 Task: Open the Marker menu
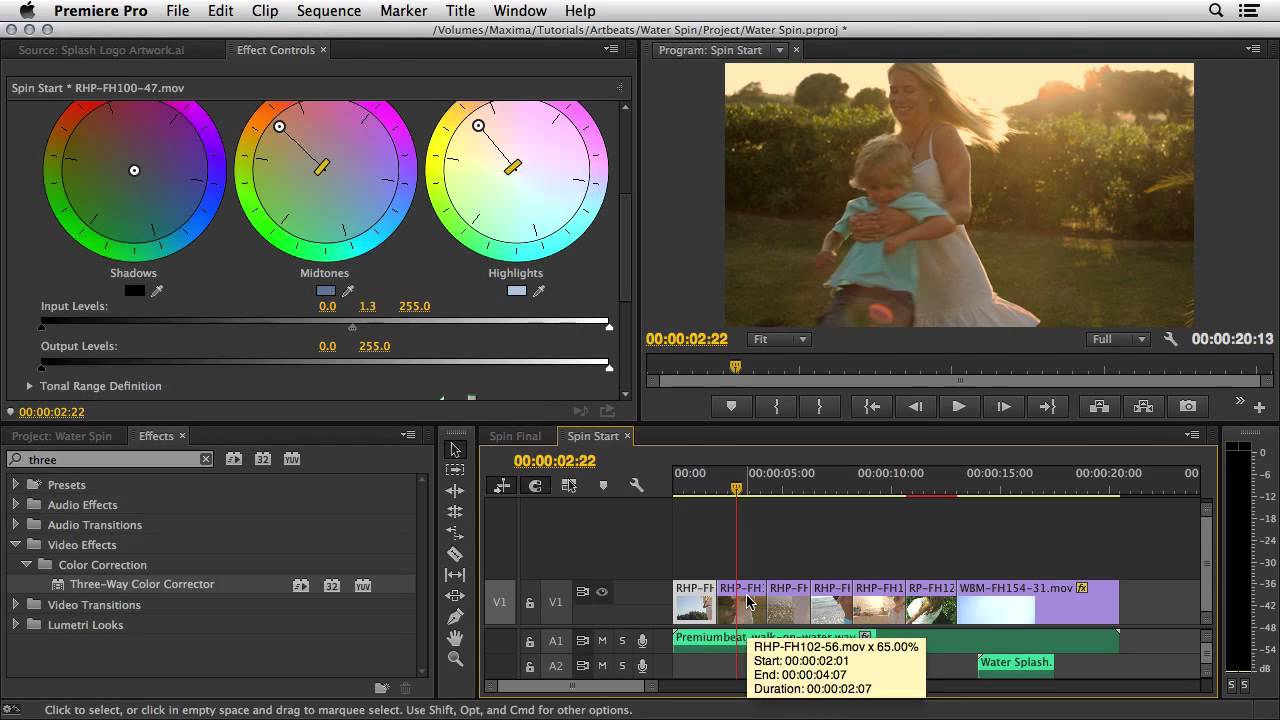403,11
